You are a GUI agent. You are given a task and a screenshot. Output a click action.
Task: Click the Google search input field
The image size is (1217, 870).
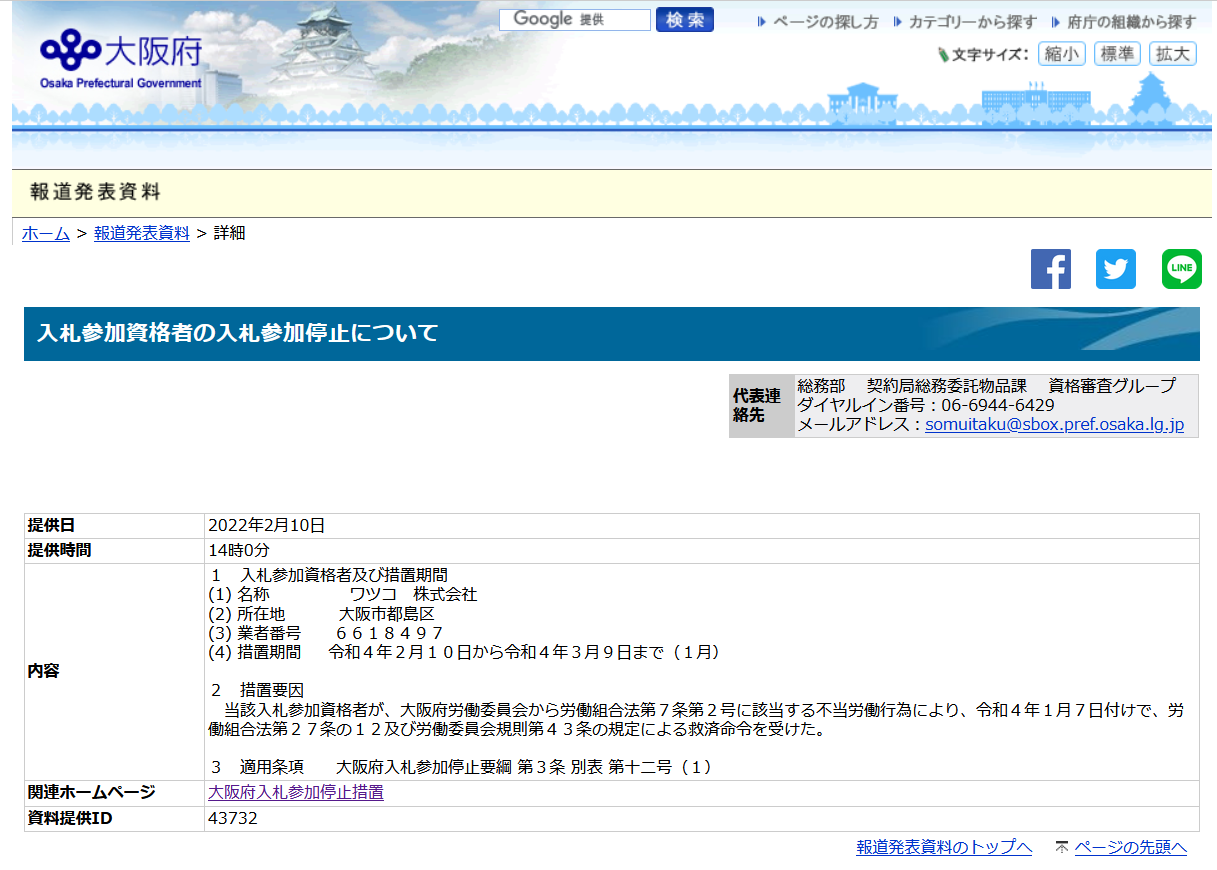575,20
